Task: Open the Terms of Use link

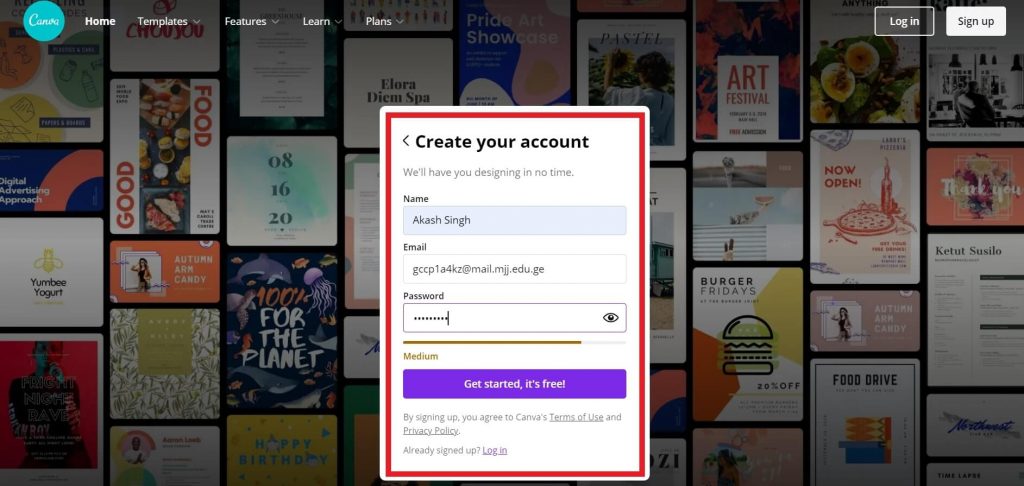Action: pyautogui.click(x=576, y=417)
